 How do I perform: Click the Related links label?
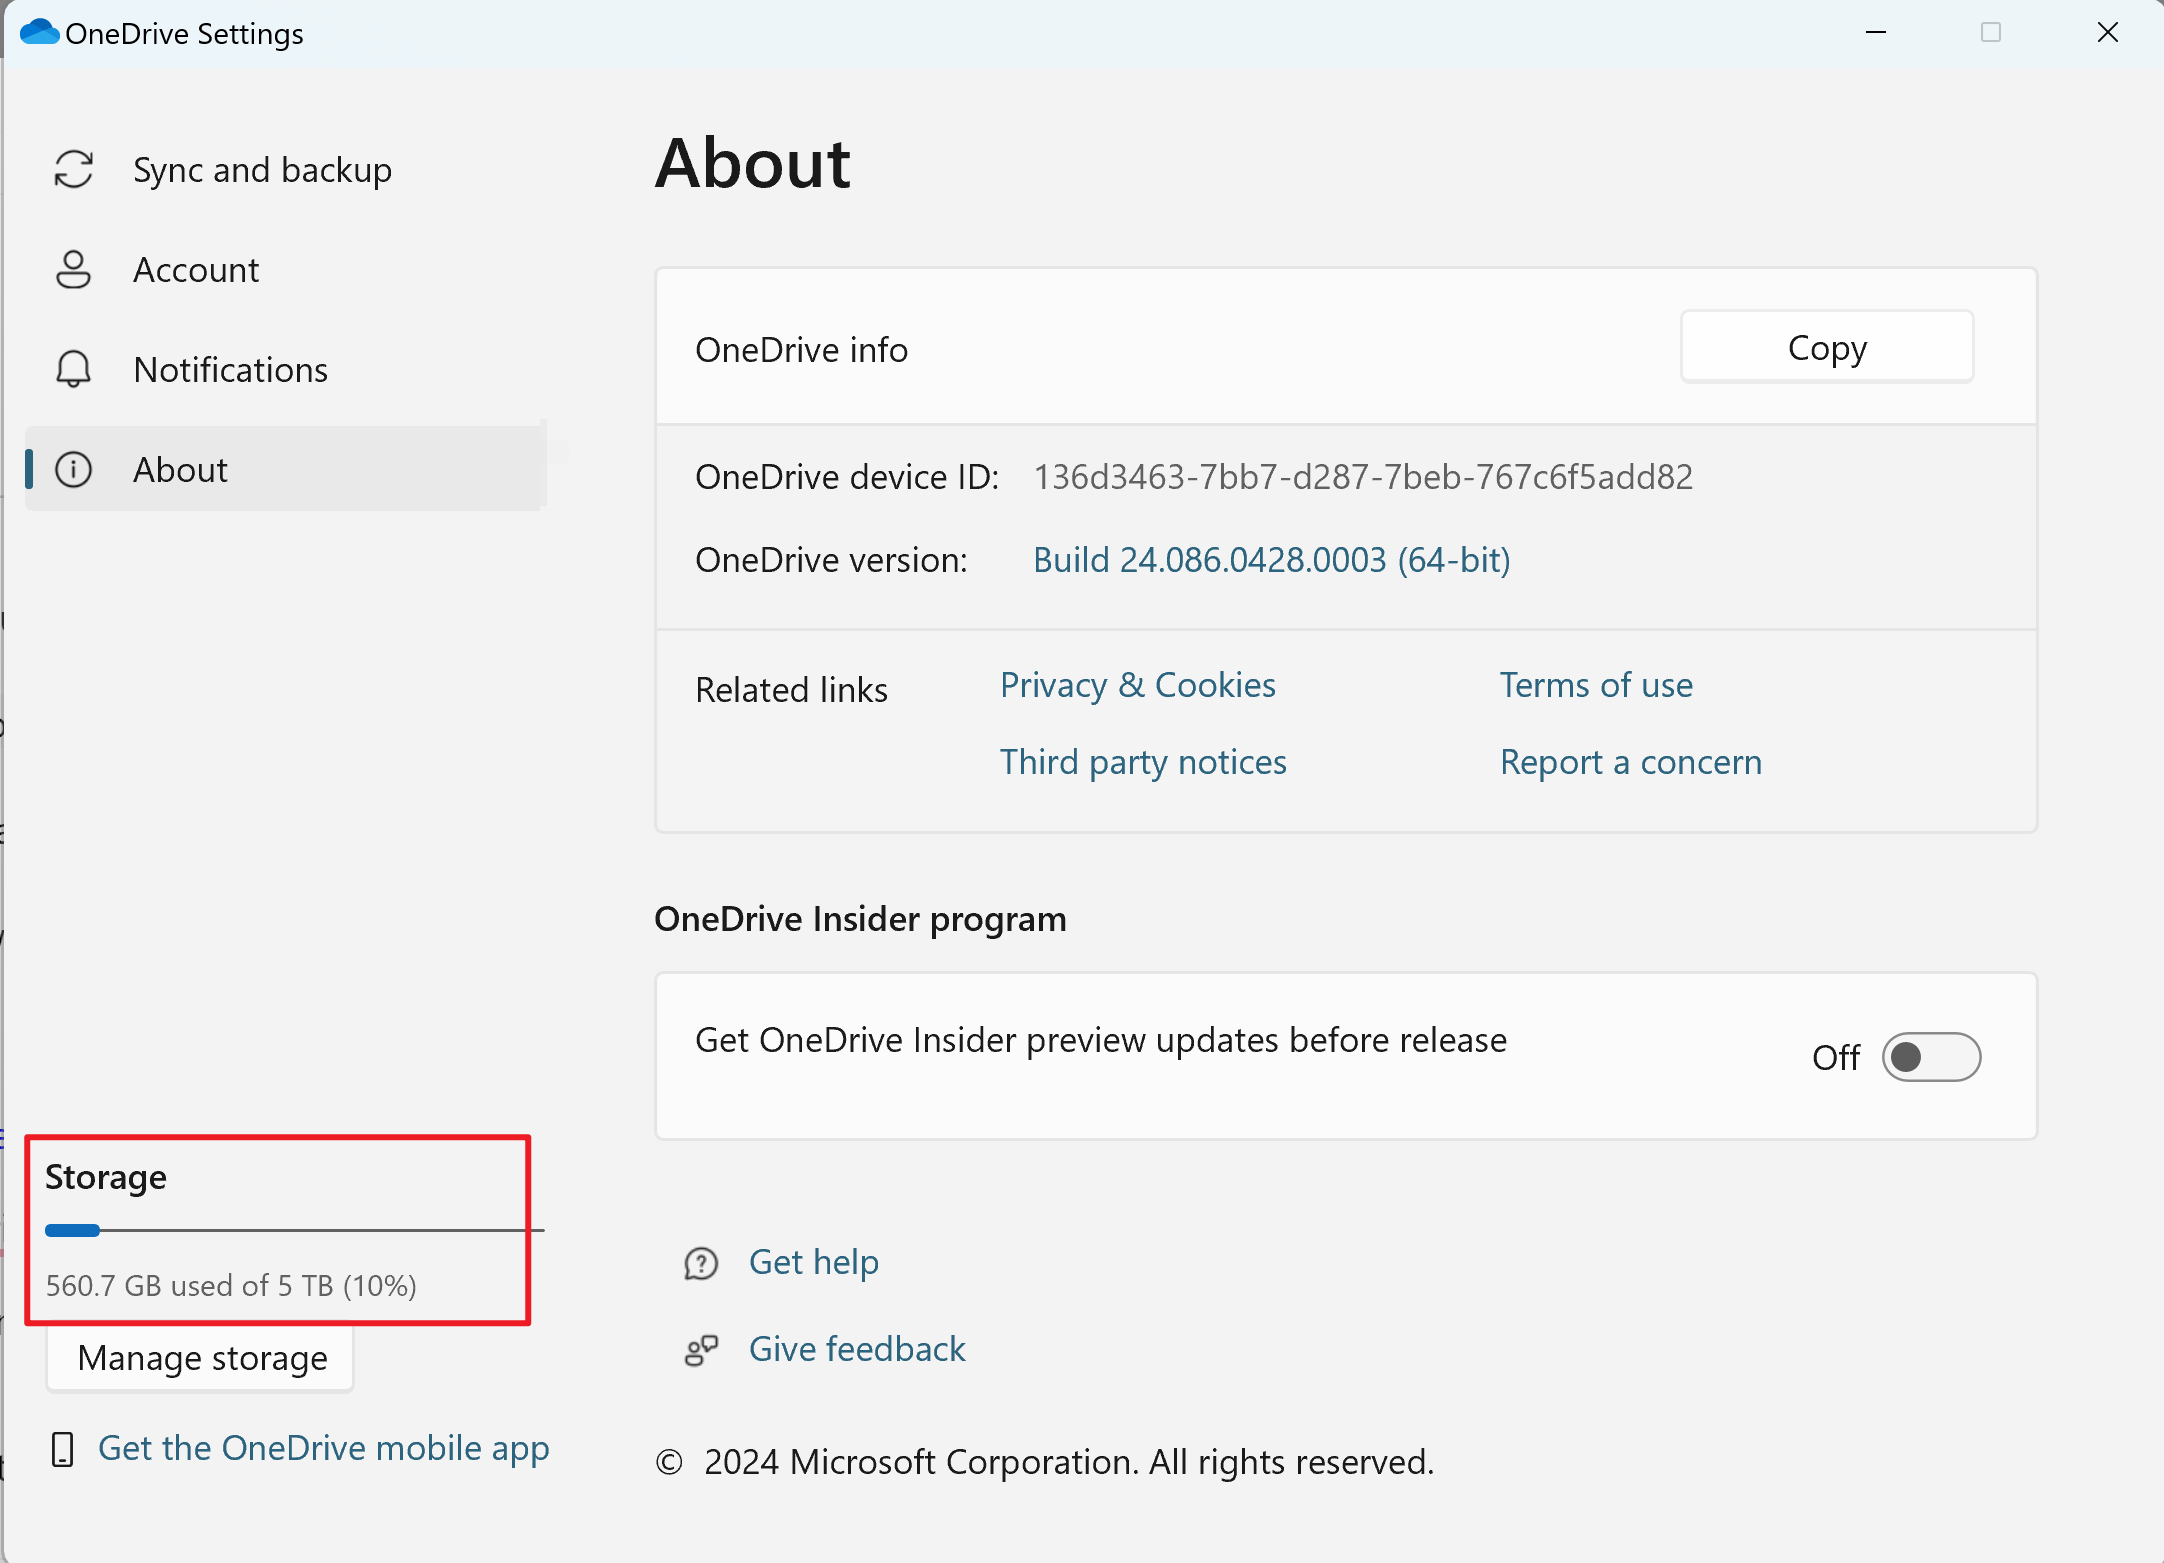pyautogui.click(x=791, y=690)
